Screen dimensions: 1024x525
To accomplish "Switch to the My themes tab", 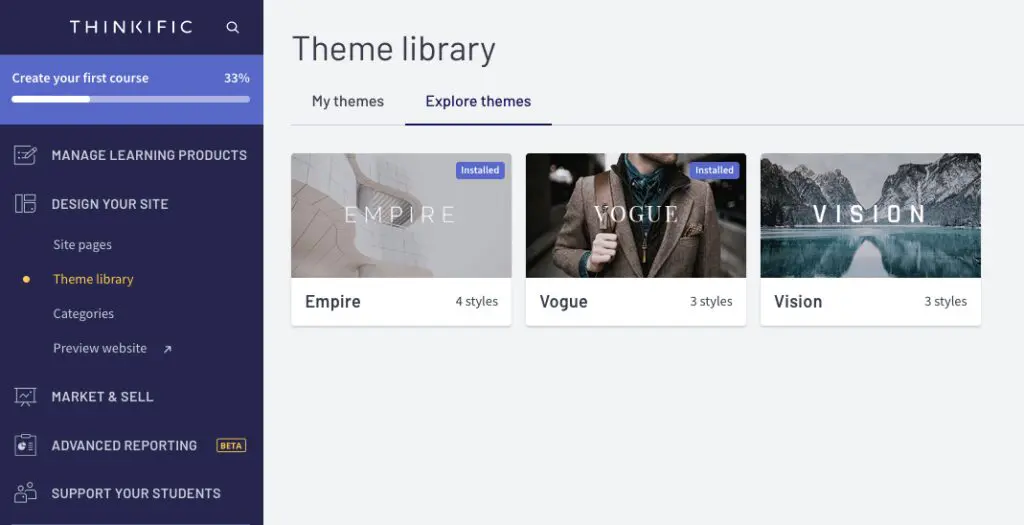I will pyautogui.click(x=348, y=102).
